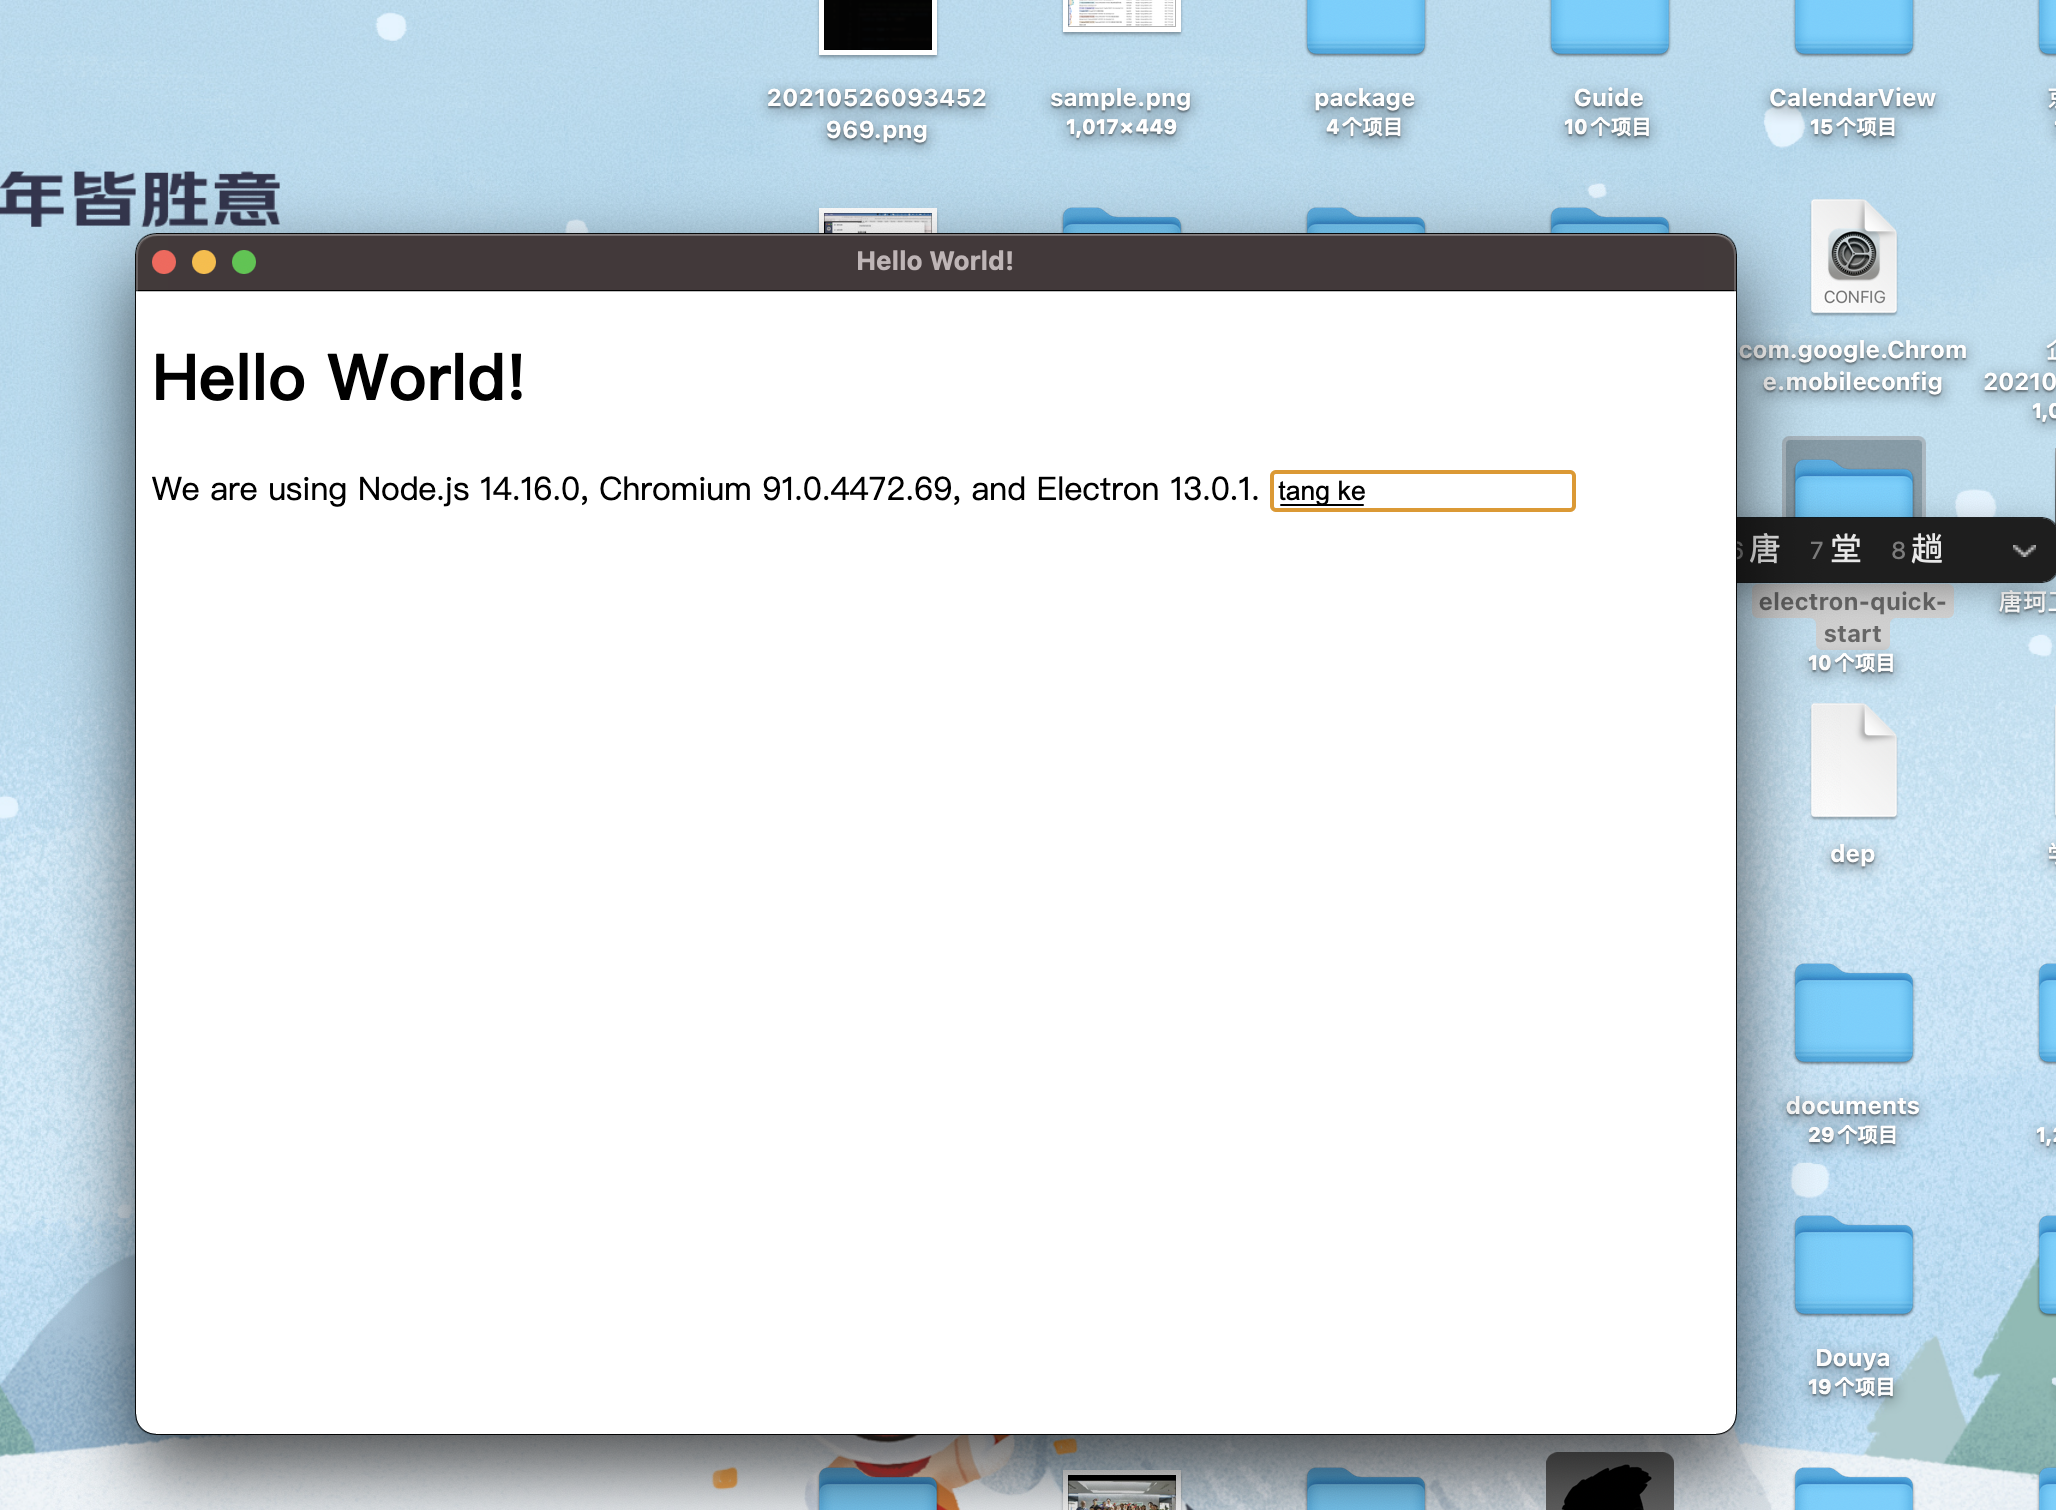Focus the text input showing tang ke
The width and height of the screenshot is (2056, 1510).
1422,491
